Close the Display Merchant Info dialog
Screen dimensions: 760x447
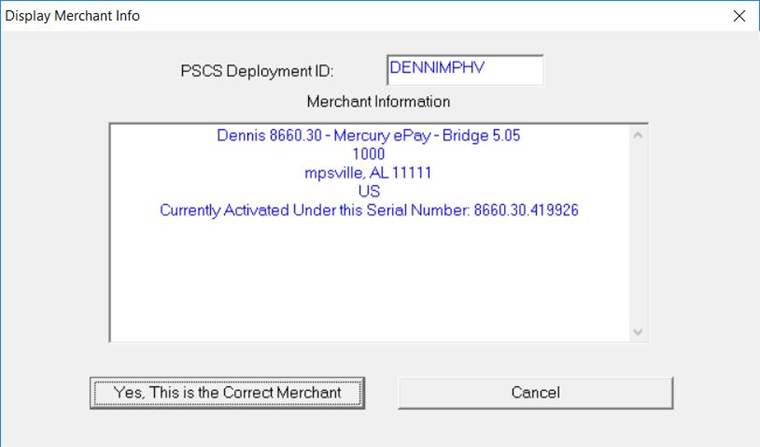click(x=739, y=16)
